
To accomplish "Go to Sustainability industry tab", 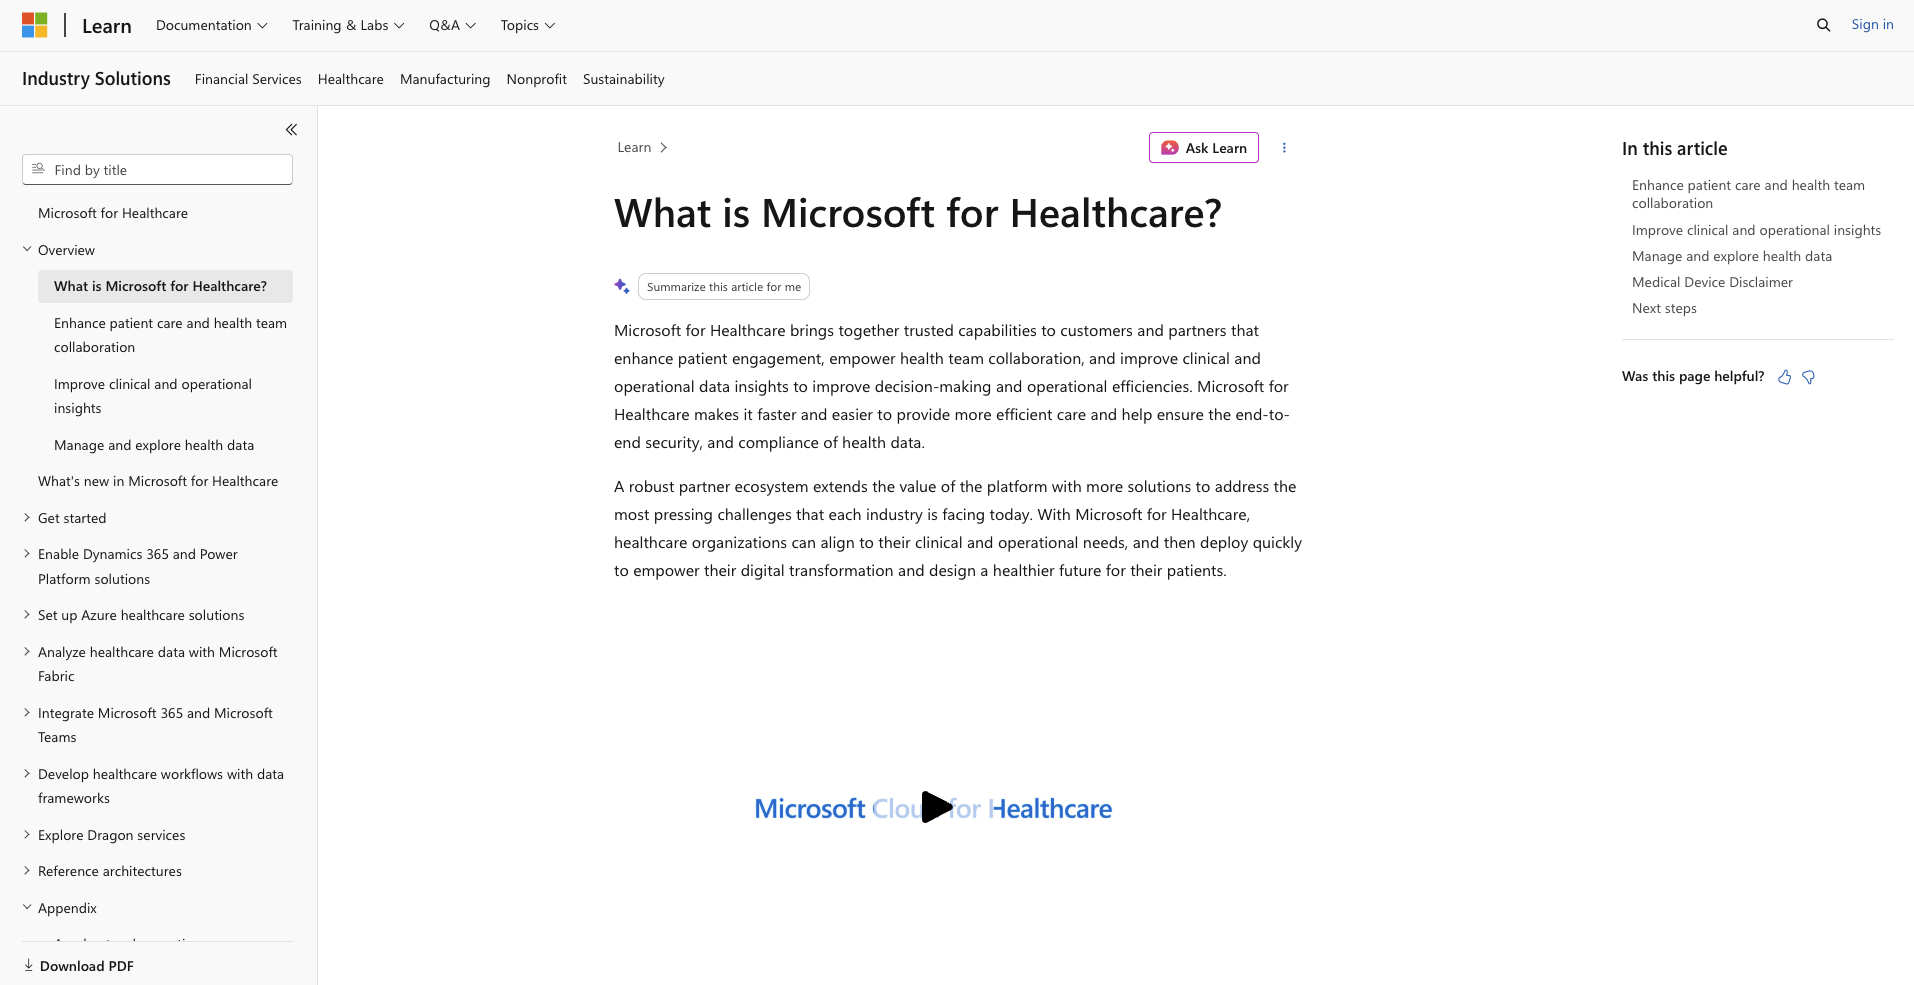I will click(x=624, y=79).
